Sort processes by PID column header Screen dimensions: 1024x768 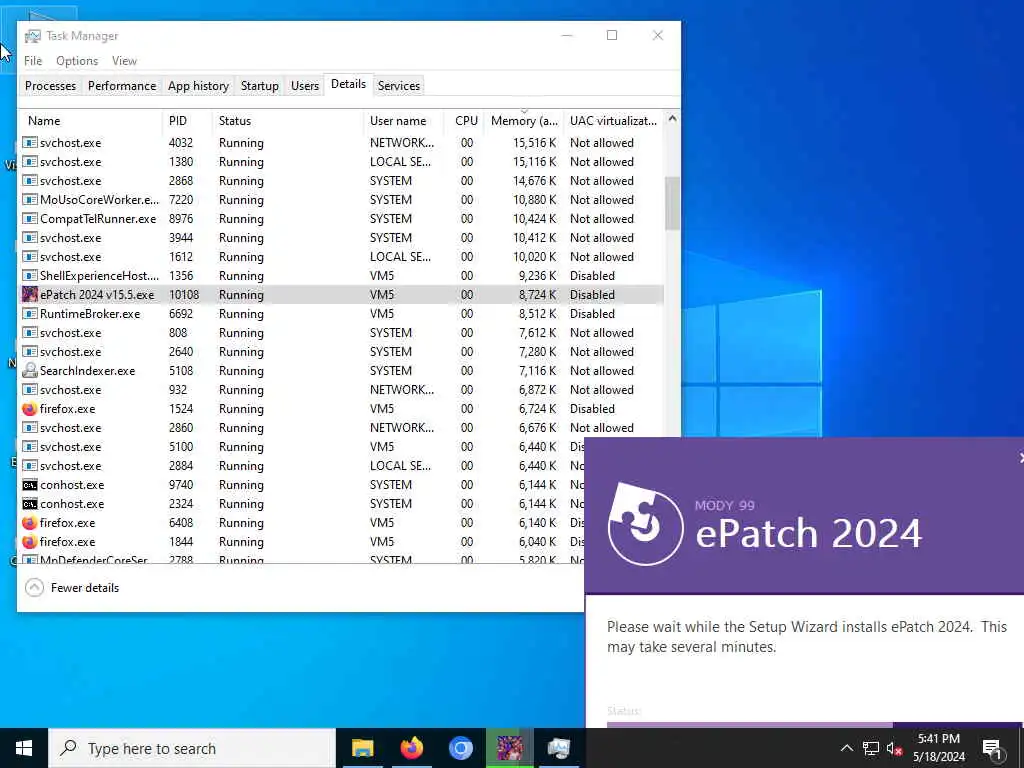coord(187,121)
